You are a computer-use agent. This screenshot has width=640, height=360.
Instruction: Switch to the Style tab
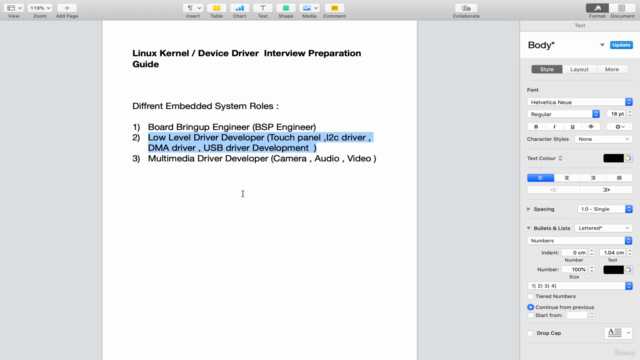tap(547, 69)
